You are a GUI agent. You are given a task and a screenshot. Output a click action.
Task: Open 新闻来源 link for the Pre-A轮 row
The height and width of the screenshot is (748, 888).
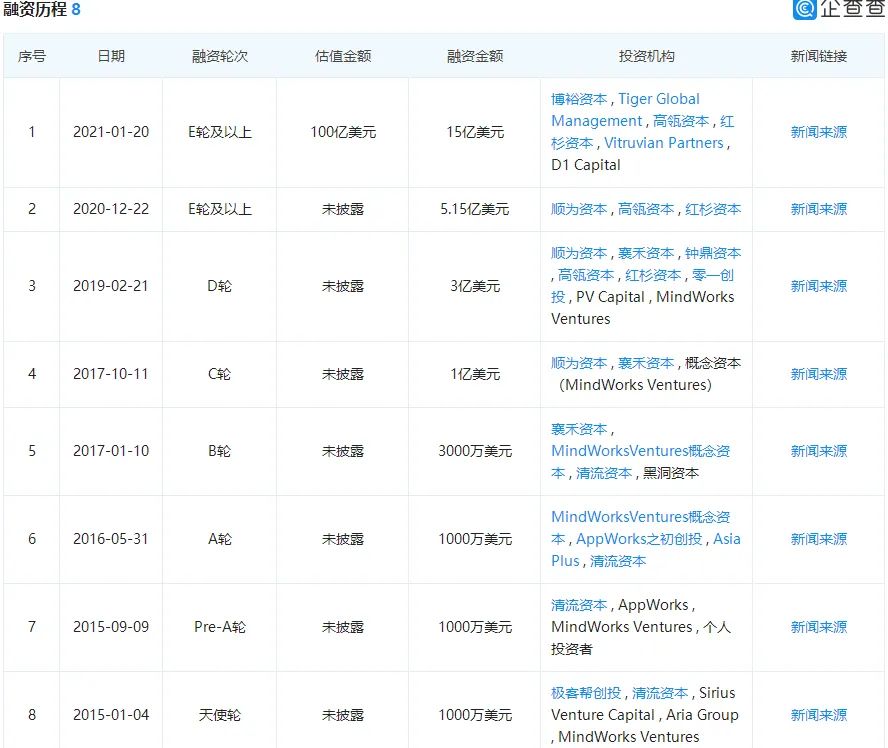[819, 627]
